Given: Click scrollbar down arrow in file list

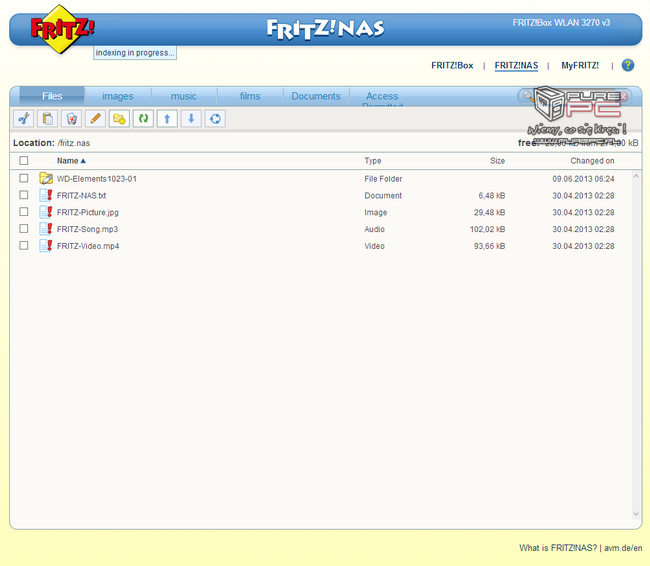Looking at the screenshot, I should coord(636,514).
